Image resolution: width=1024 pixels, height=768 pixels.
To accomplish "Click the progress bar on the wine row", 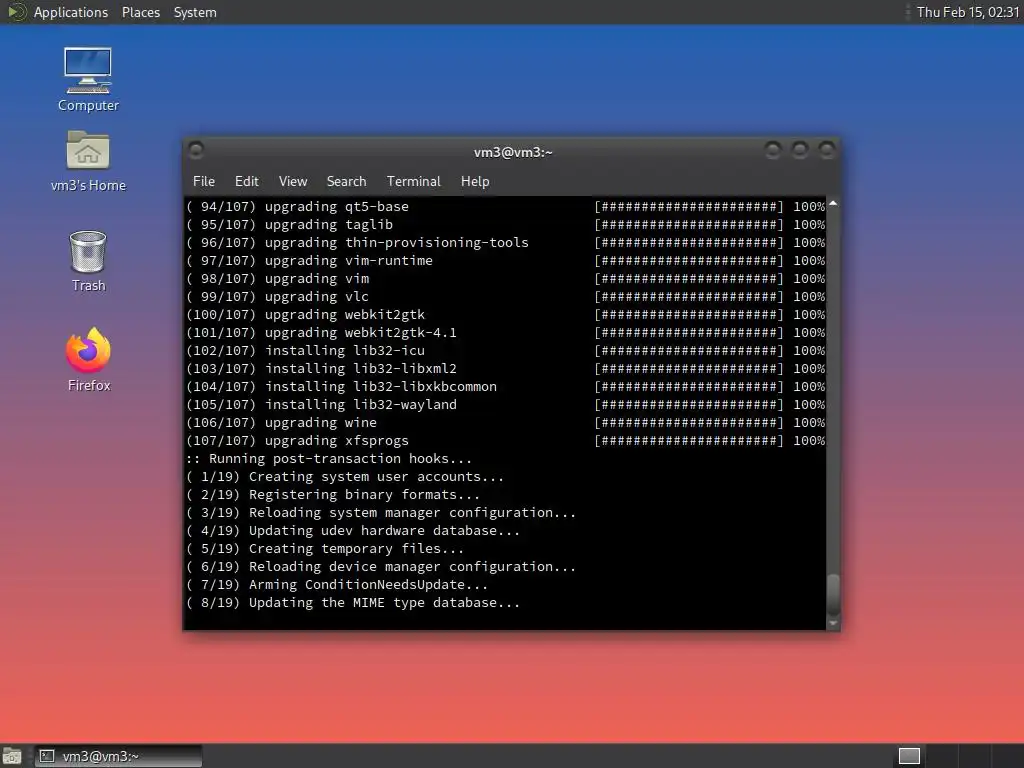I will pyautogui.click(x=688, y=423).
